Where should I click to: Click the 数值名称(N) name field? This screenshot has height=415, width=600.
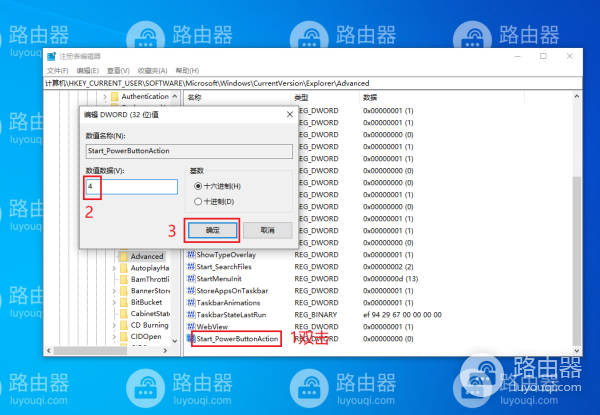[x=189, y=151]
